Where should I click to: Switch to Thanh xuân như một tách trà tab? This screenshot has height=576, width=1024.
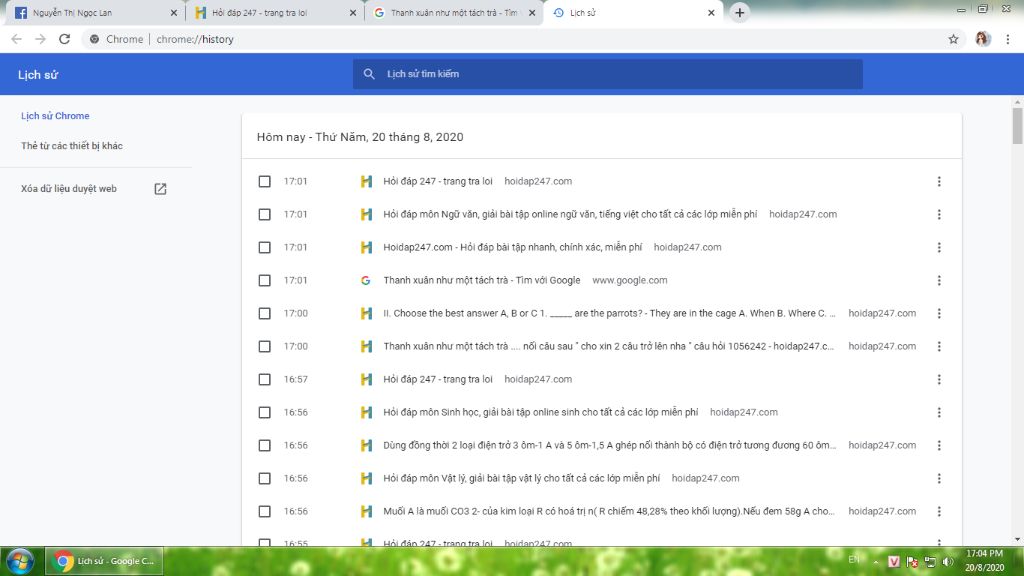pyautogui.click(x=454, y=12)
